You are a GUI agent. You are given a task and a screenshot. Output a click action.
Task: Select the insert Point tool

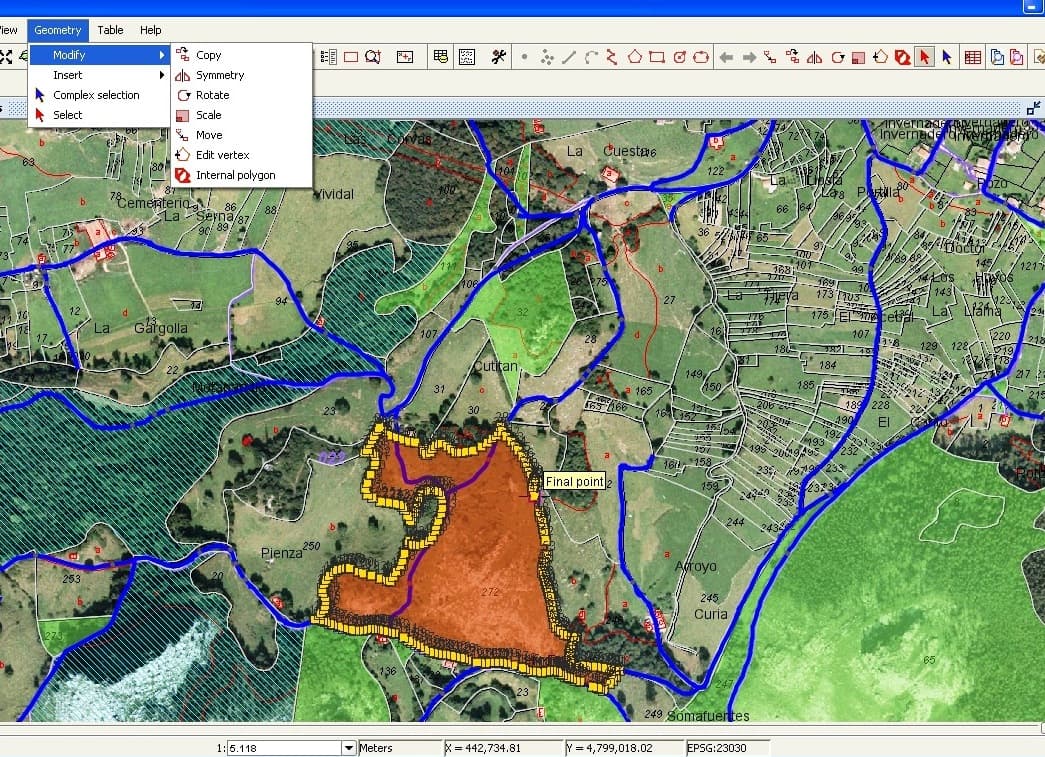(524, 57)
